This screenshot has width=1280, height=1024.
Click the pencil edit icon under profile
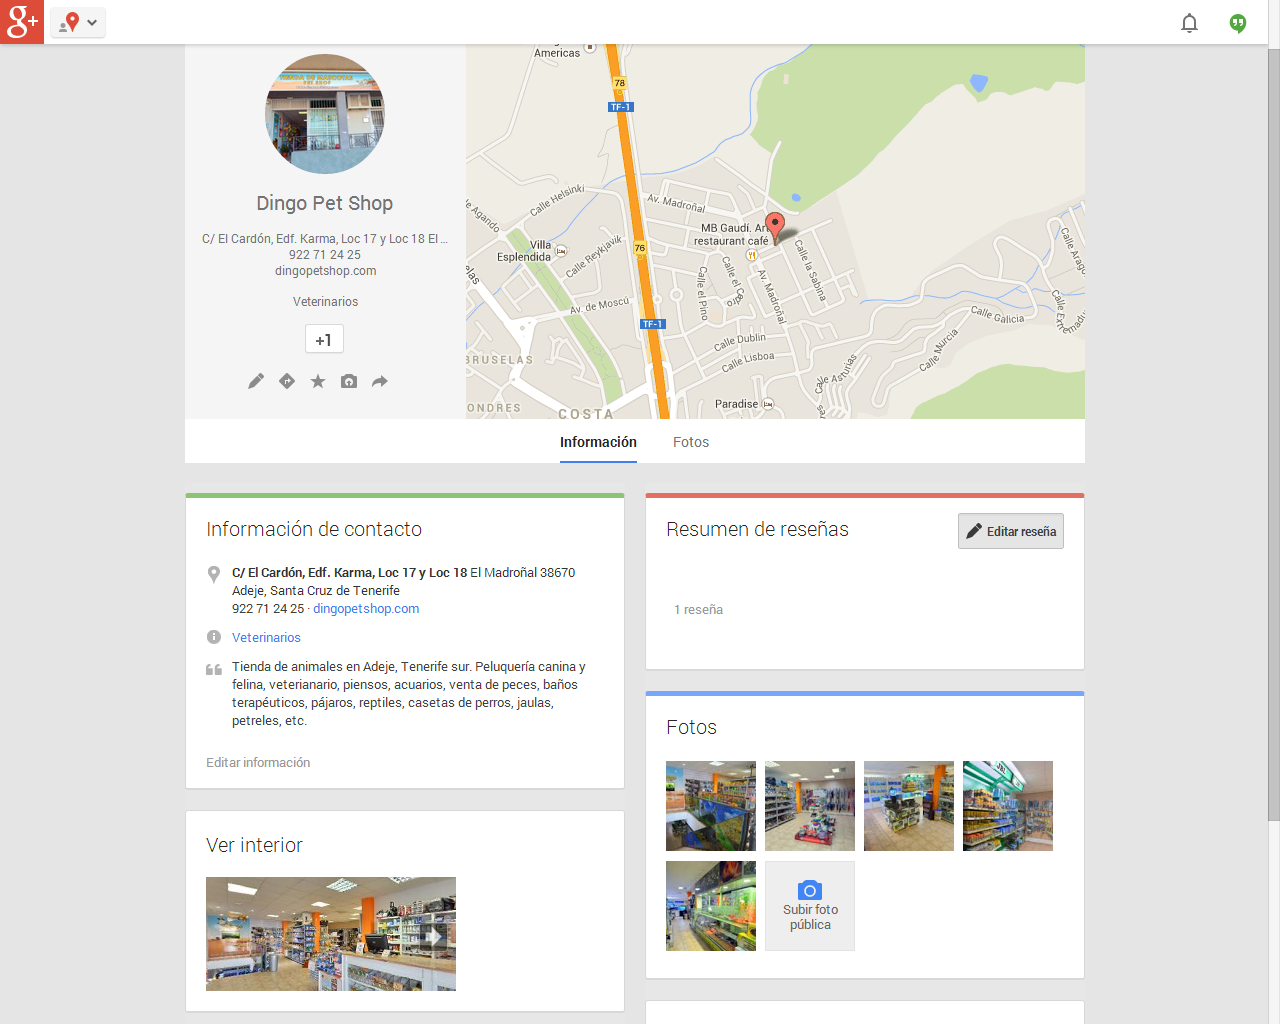pyautogui.click(x=256, y=381)
